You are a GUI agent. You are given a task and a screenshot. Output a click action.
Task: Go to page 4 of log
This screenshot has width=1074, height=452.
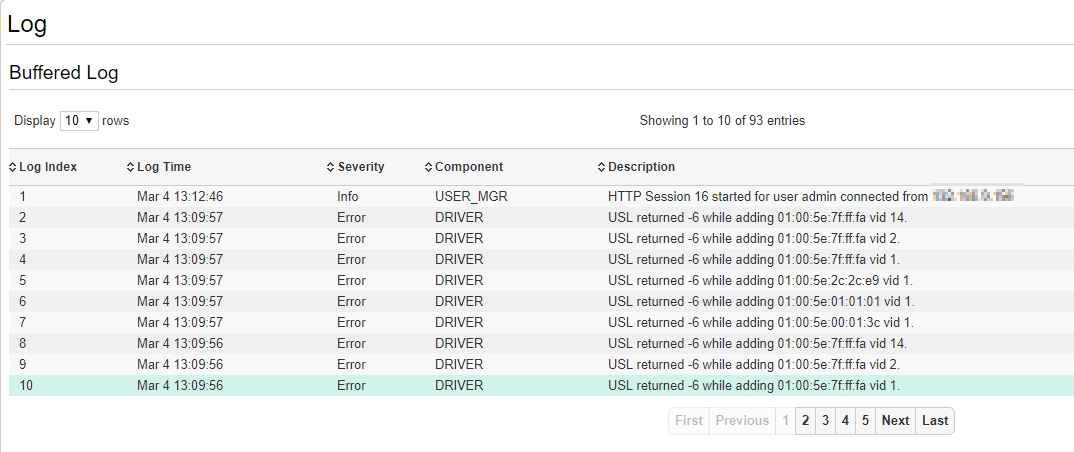846,421
